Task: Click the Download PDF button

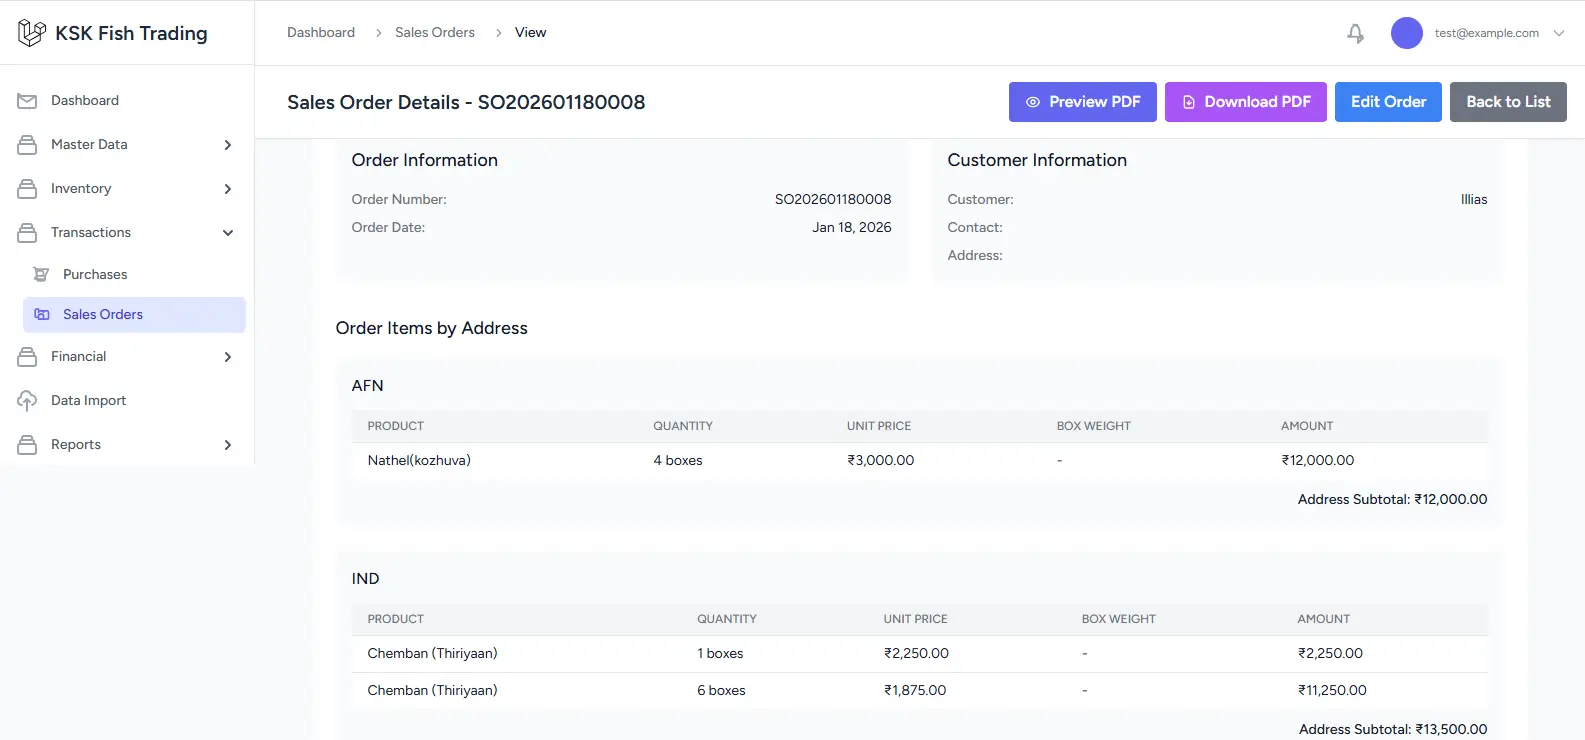Action: (1245, 102)
